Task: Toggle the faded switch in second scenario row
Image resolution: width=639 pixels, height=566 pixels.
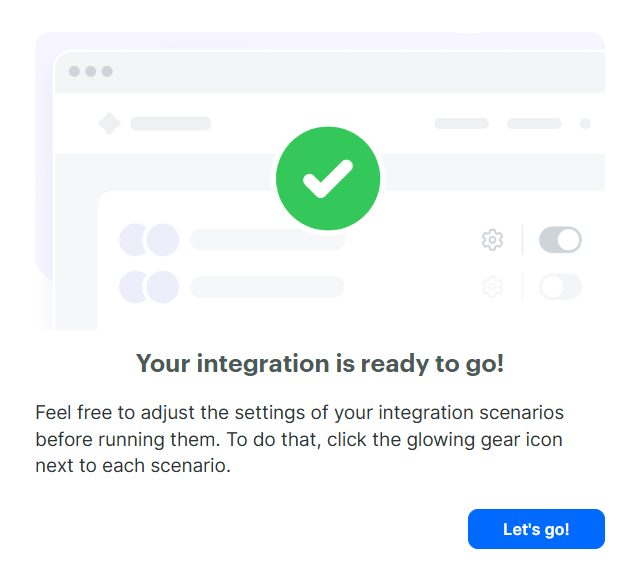Action: click(560, 287)
